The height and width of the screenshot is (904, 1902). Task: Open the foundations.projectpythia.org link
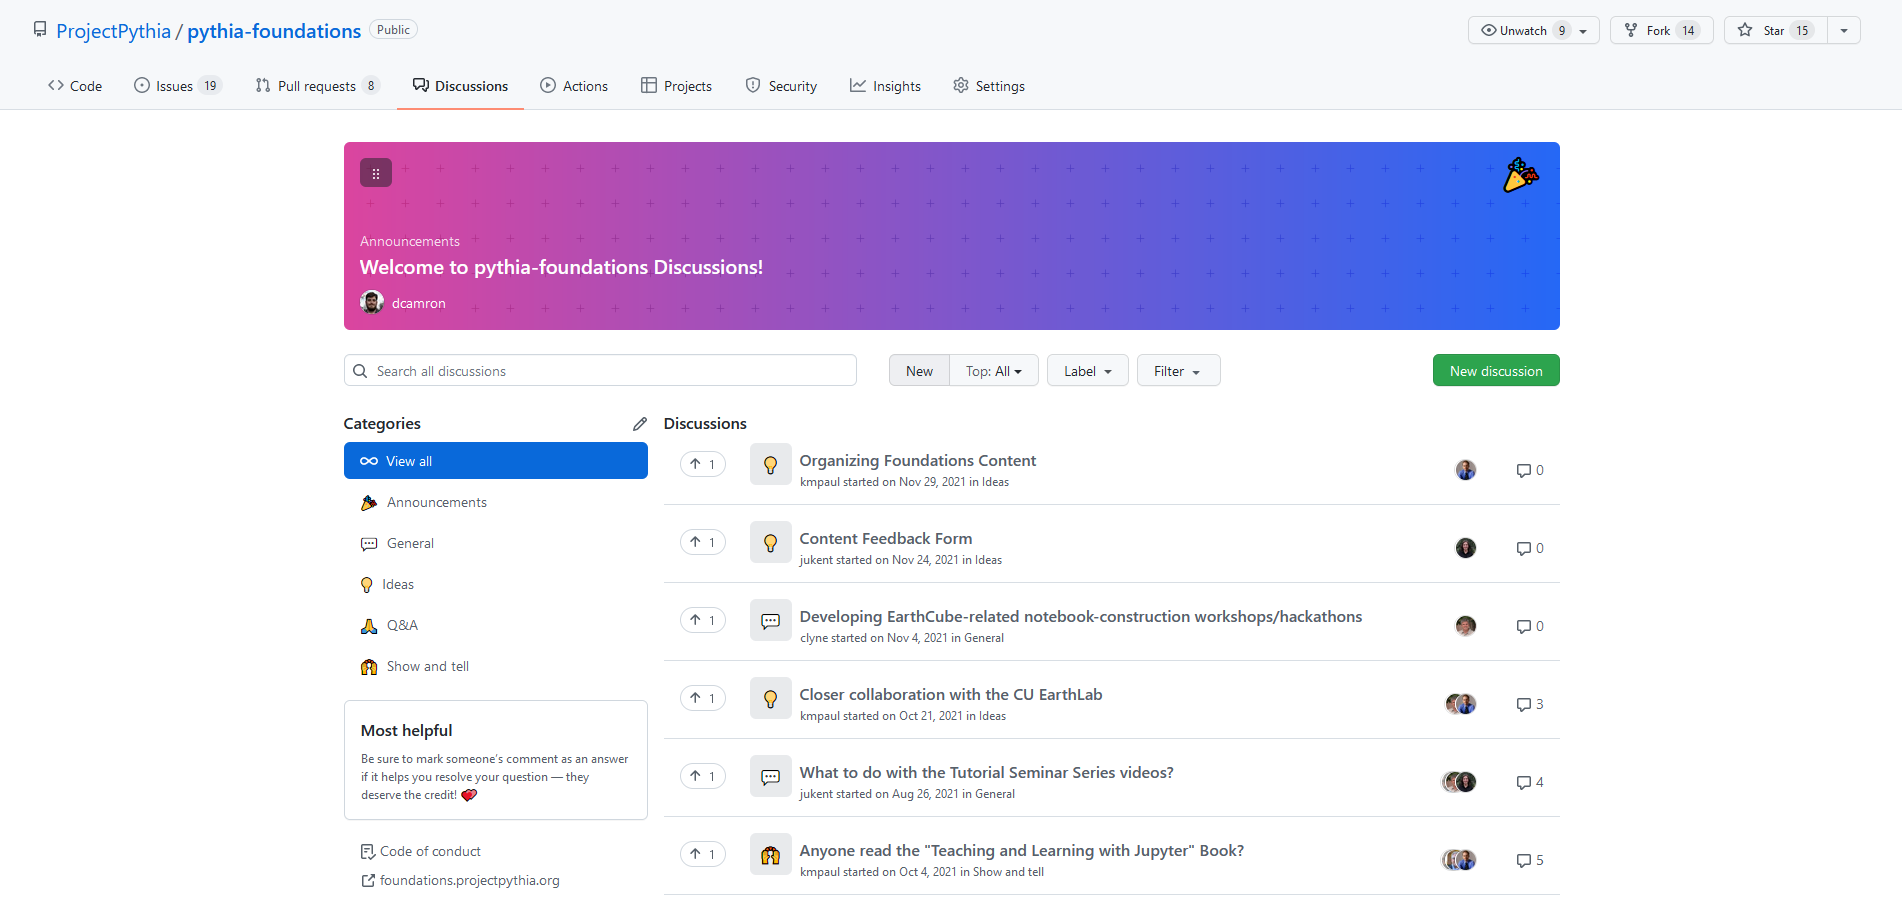(x=469, y=880)
